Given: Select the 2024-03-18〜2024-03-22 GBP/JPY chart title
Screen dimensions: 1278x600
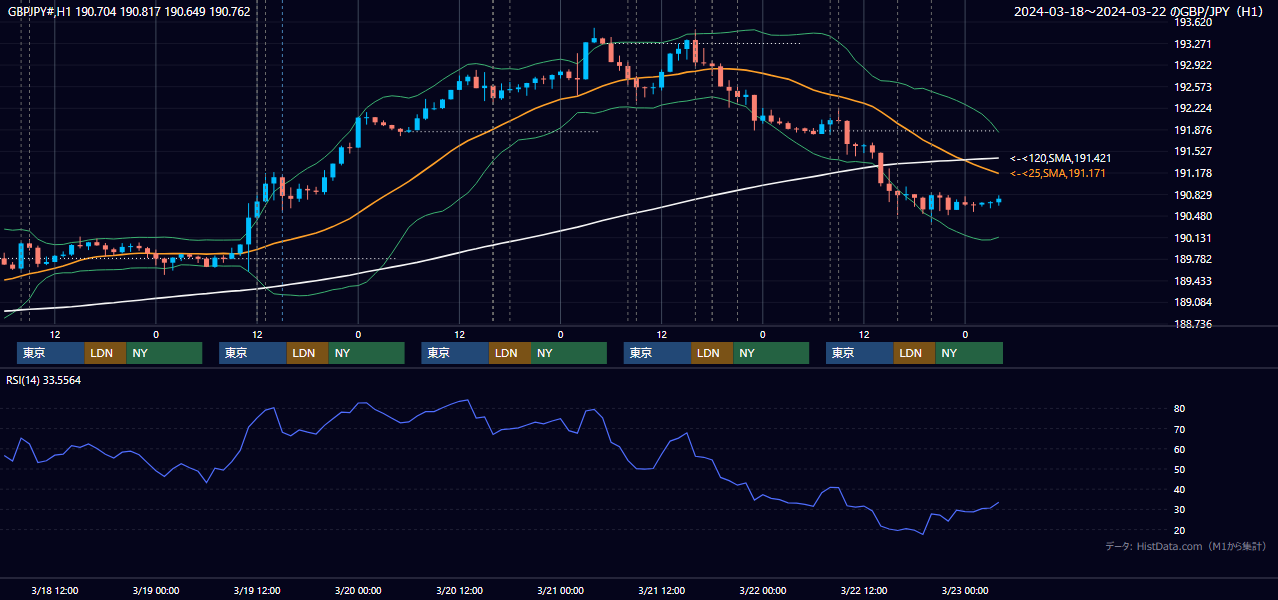Looking at the screenshot, I should pyautogui.click(x=1139, y=11).
